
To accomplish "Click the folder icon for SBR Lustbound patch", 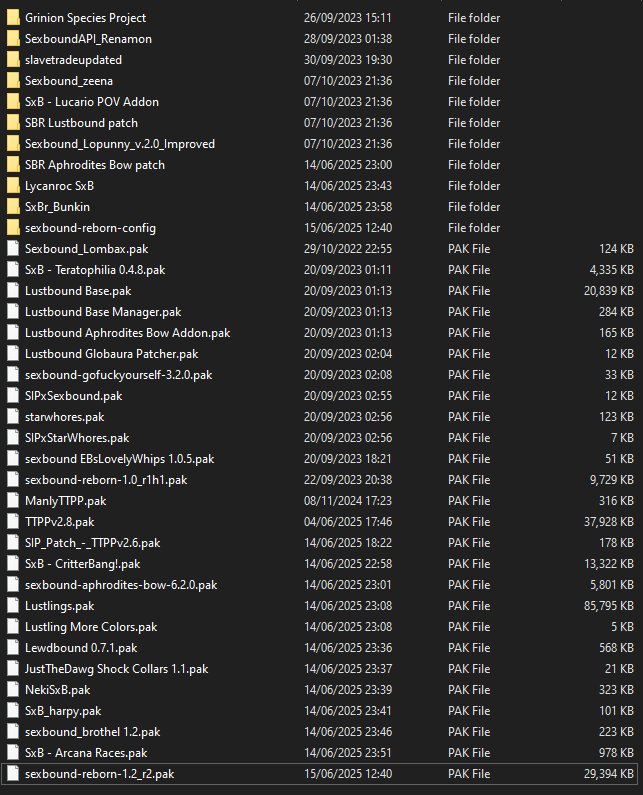I will (x=13, y=123).
